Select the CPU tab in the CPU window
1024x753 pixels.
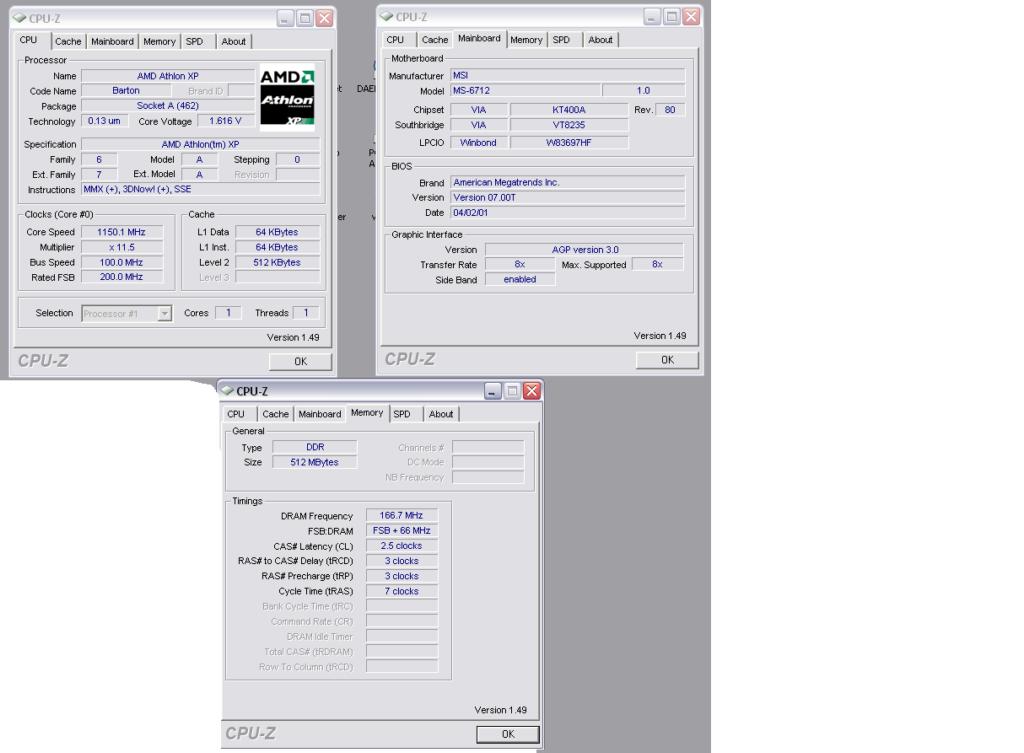pos(29,40)
